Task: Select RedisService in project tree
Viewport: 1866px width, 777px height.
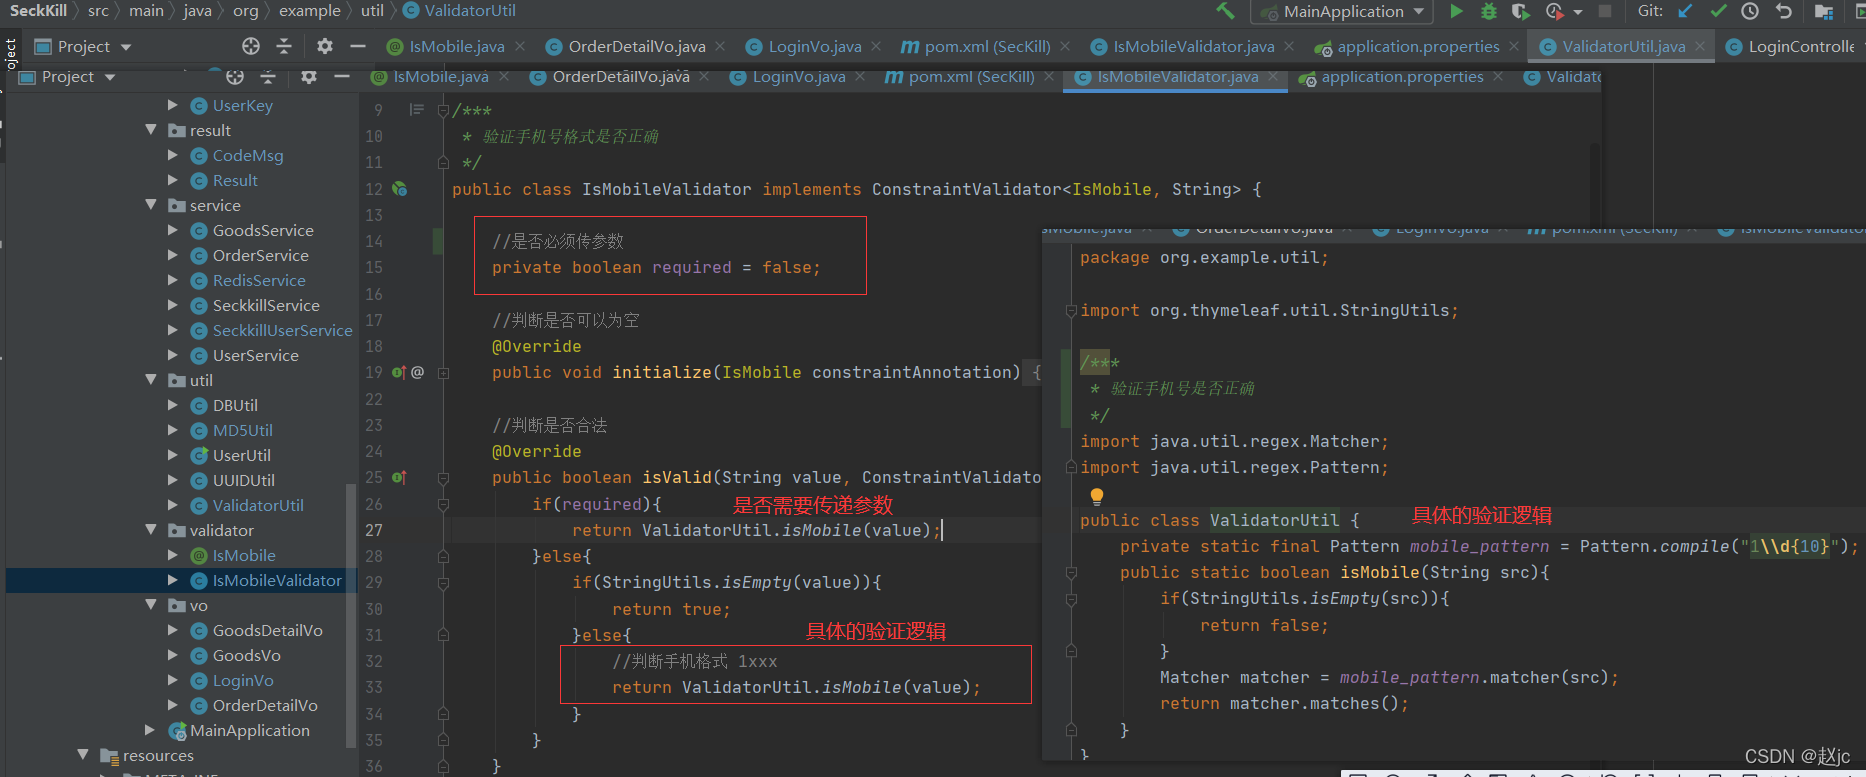Action: click(259, 280)
